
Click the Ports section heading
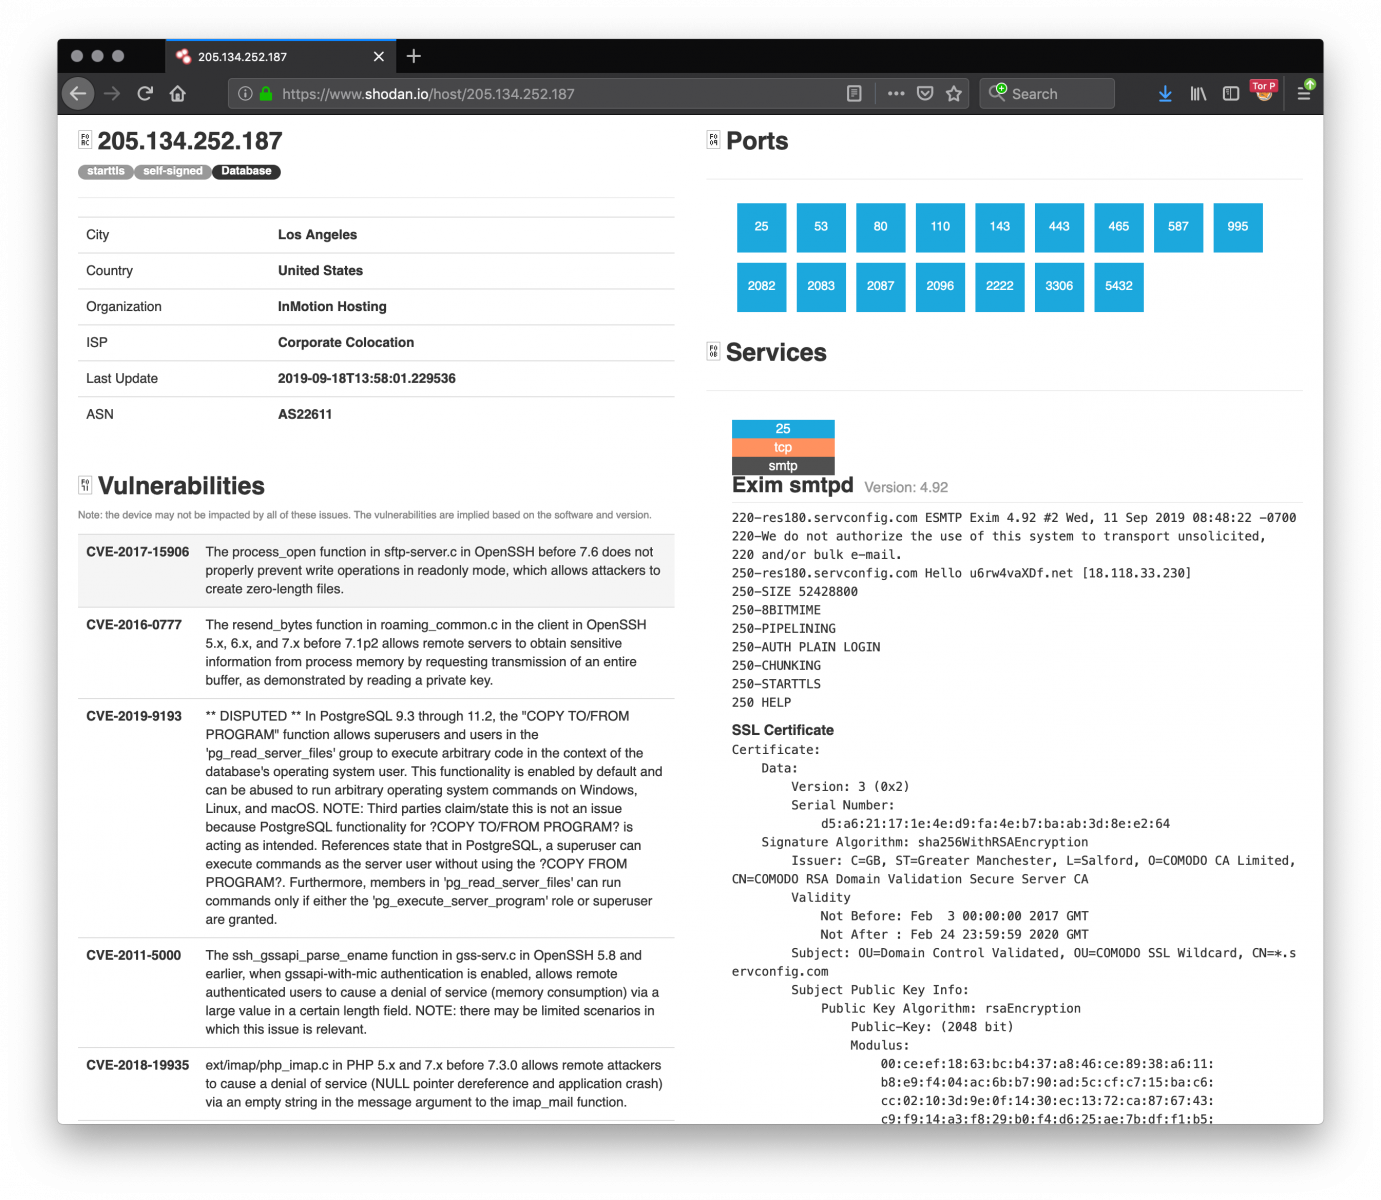[x=757, y=142]
